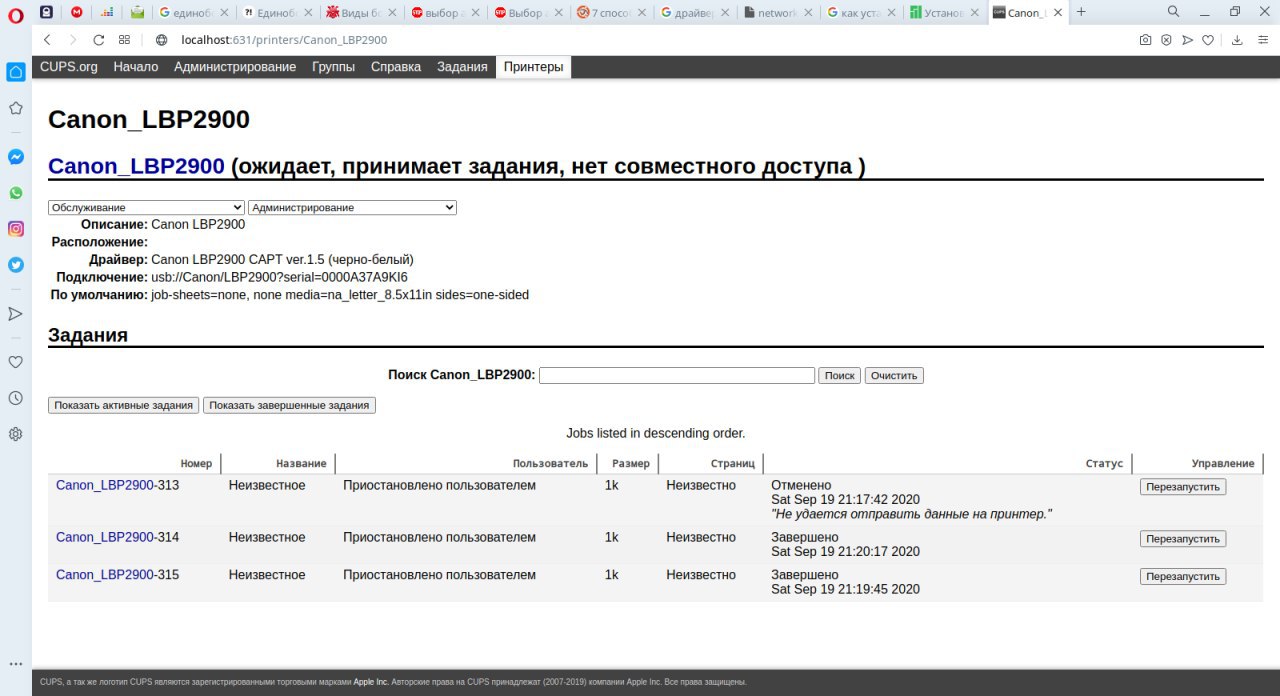The image size is (1280, 696).
Task: Go back with the browser back arrow
Action: (x=47, y=40)
